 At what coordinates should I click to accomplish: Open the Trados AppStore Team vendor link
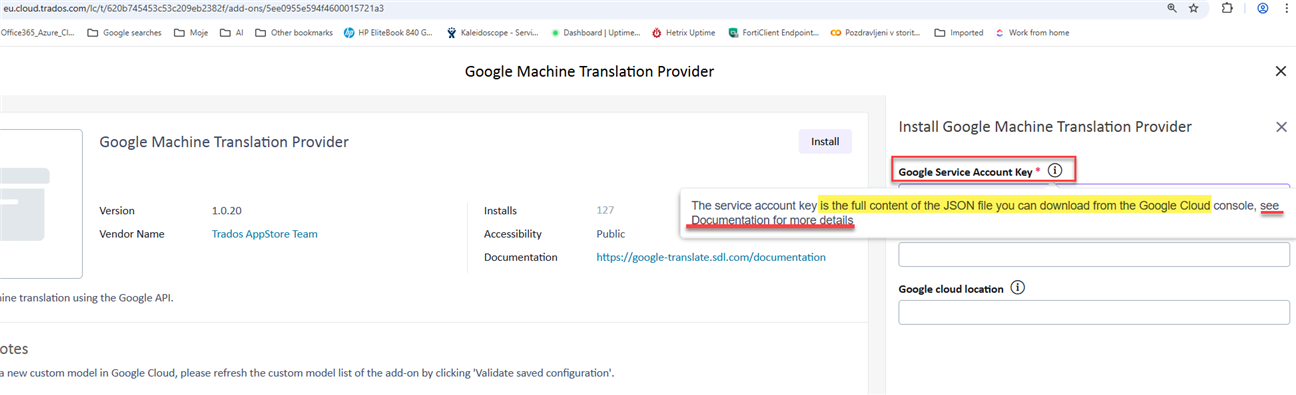(x=265, y=234)
